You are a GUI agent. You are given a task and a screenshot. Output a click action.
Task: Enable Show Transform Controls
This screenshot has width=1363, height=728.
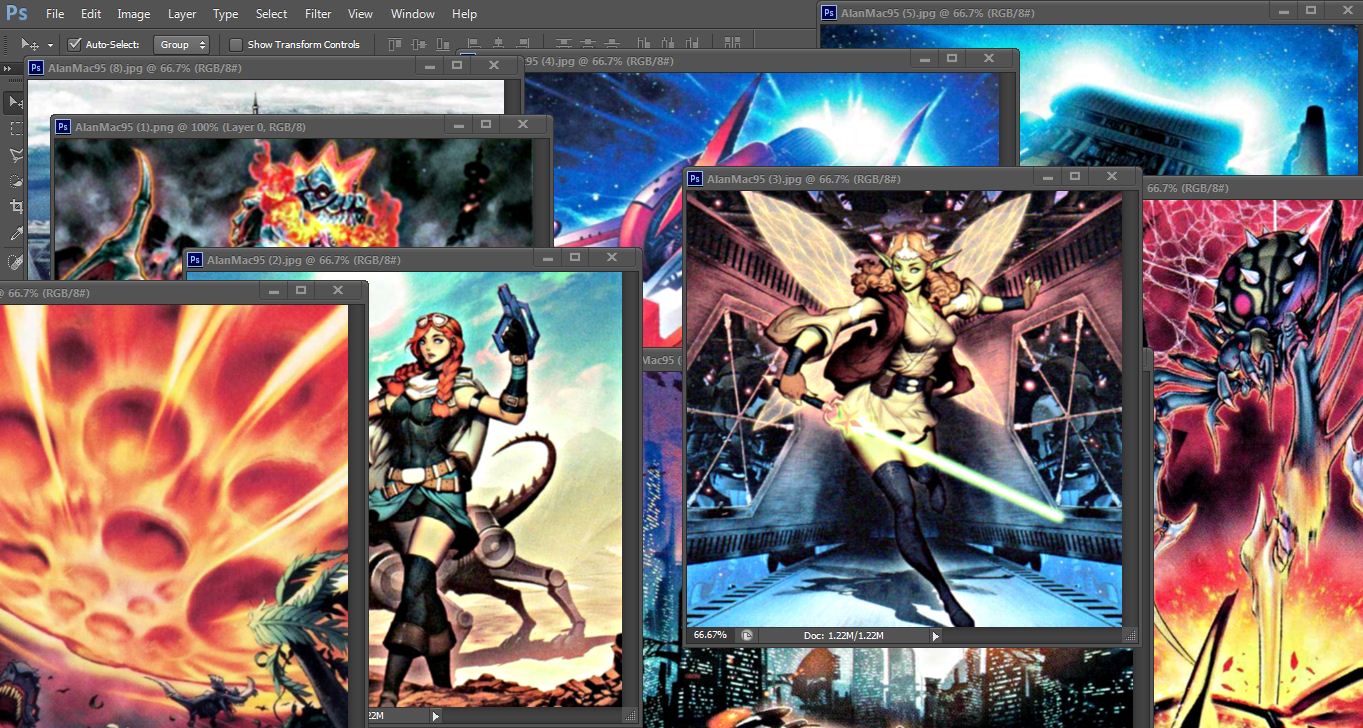tap(236, 44)
